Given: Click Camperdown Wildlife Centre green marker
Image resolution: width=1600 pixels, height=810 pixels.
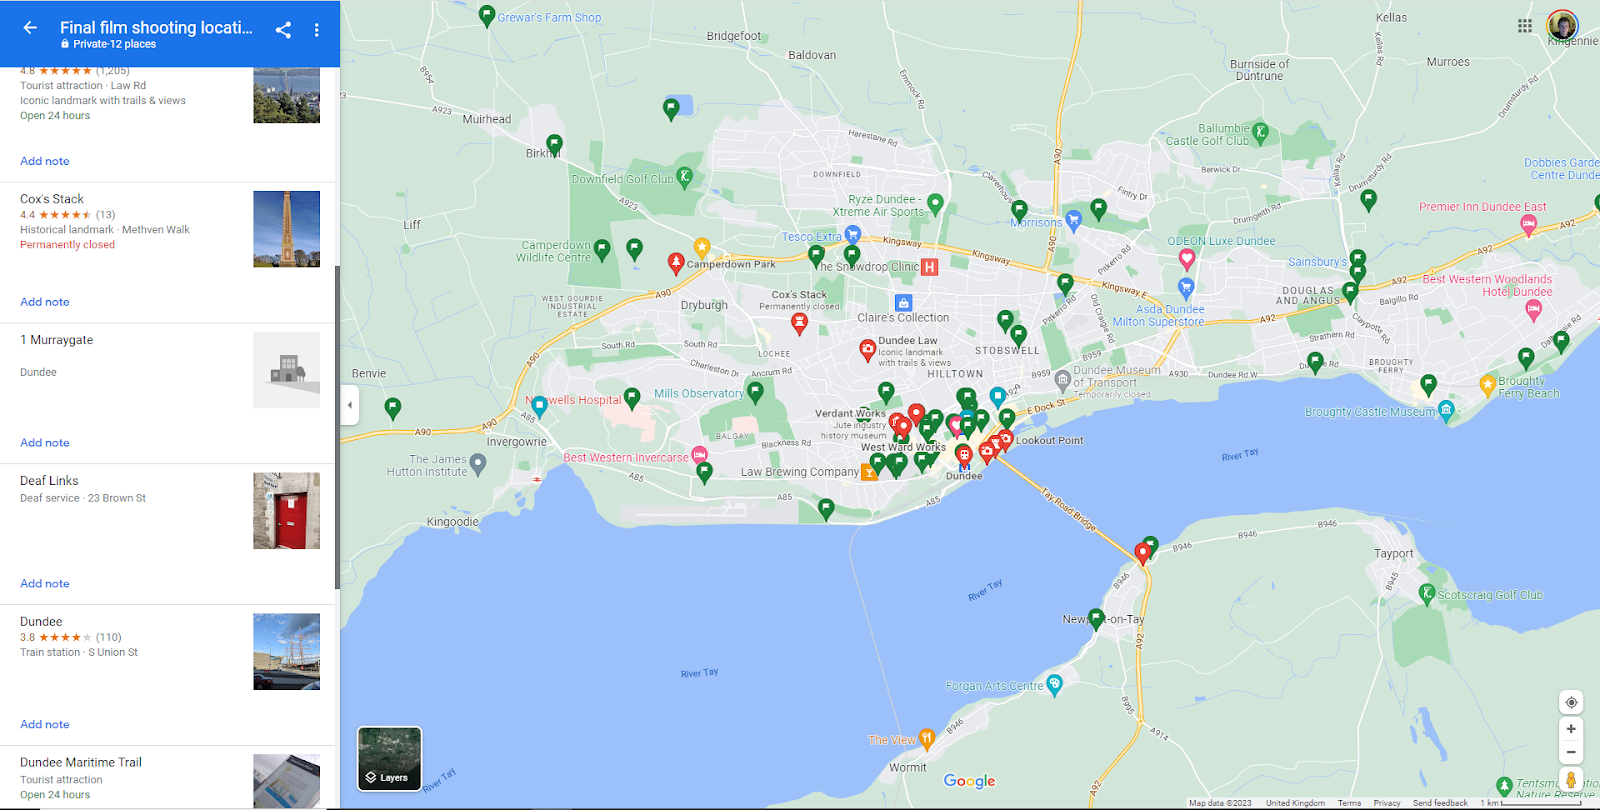Looking at the screenshot, I should point(602,249).
